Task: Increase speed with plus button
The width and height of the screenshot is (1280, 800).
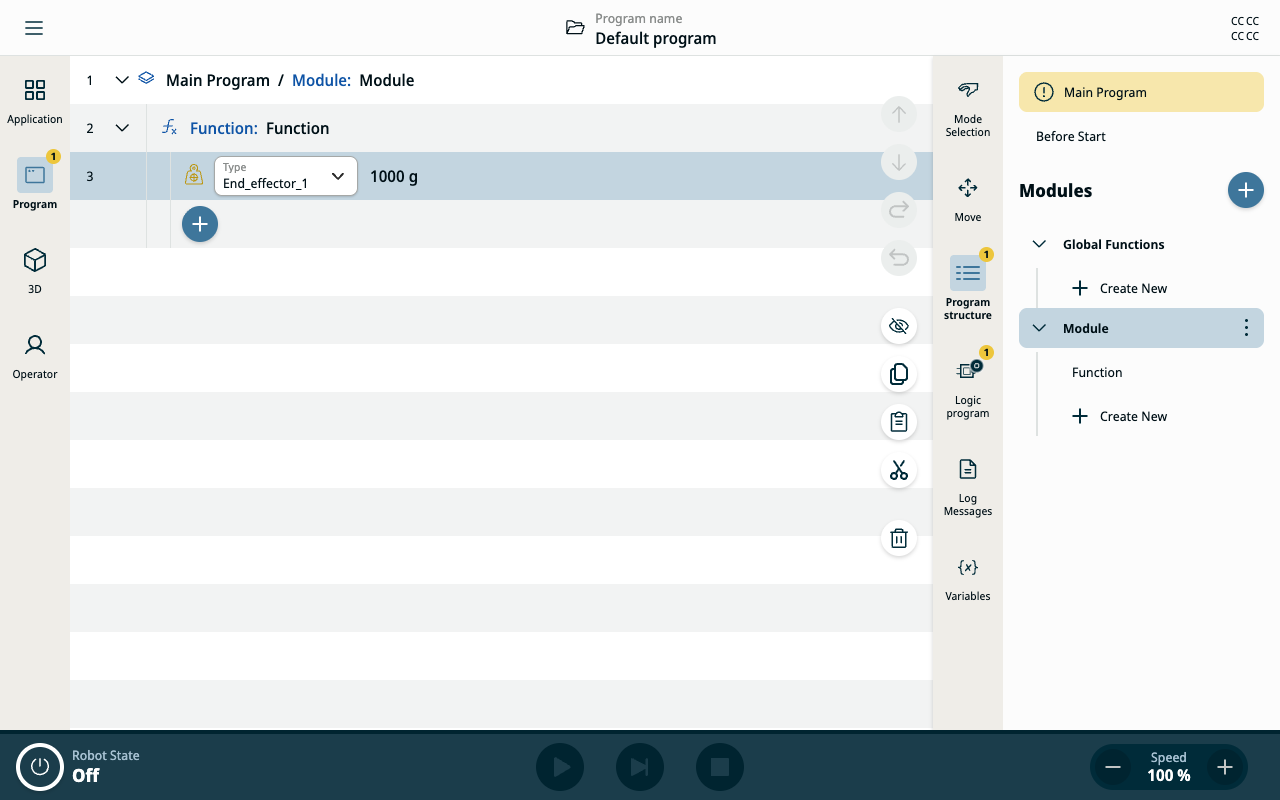Action: click(x=1225, y=767)
